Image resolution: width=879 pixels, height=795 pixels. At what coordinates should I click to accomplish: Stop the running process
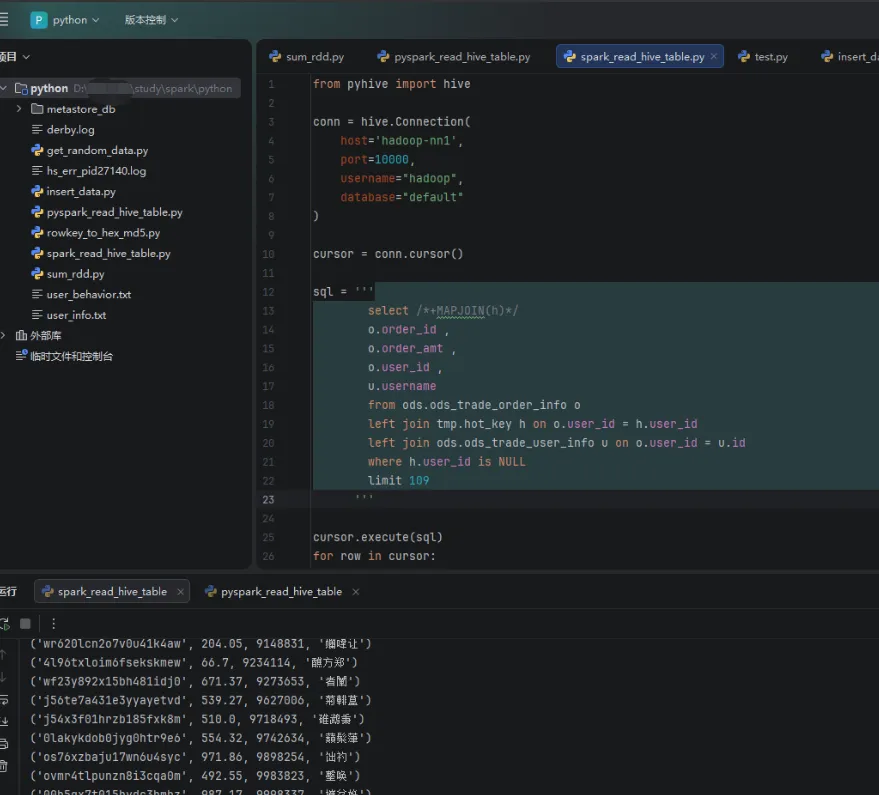25,623
